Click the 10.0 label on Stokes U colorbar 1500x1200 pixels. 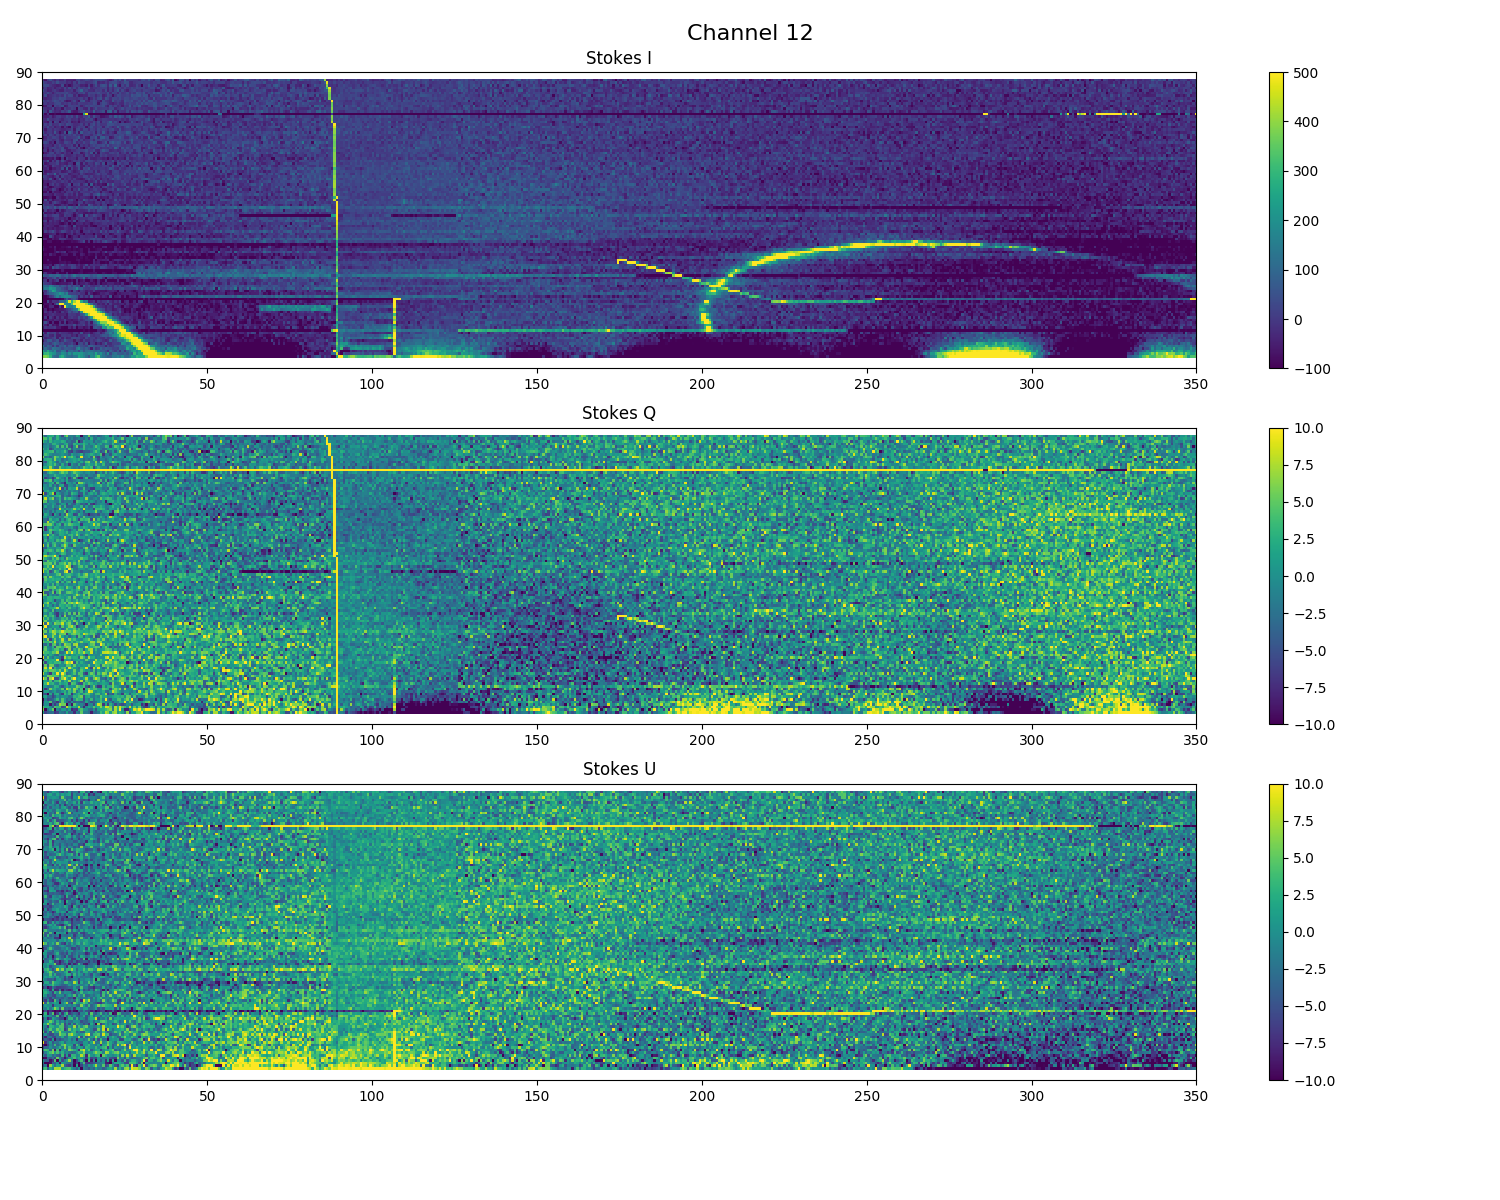tap(1306, 784)
